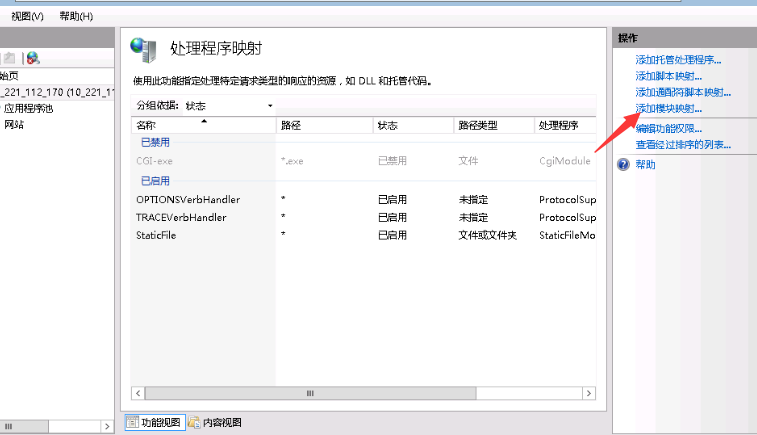The image size is (757, 435).
Task: Sort by the 处理程序 column header
Action: tap(565, 126)
